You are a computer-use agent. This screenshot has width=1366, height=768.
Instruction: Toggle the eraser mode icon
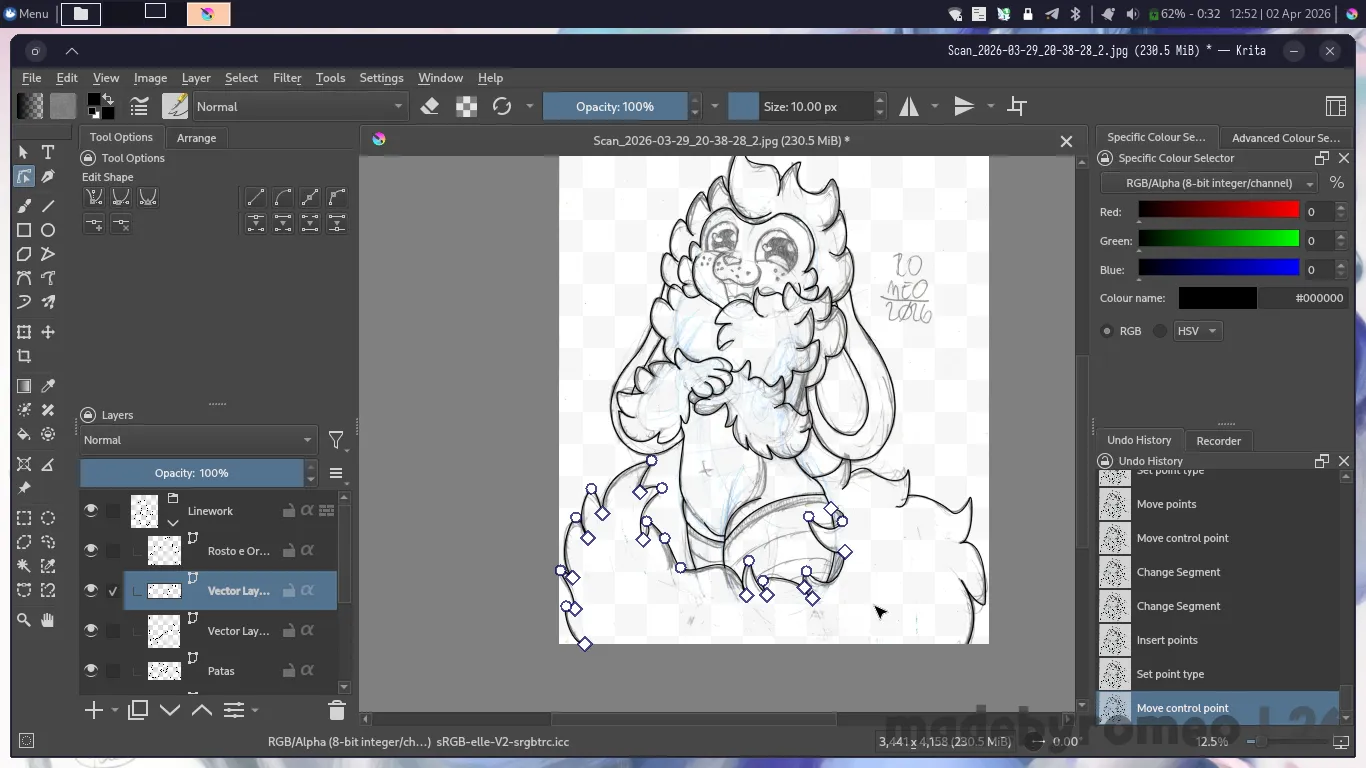[430, 107]
